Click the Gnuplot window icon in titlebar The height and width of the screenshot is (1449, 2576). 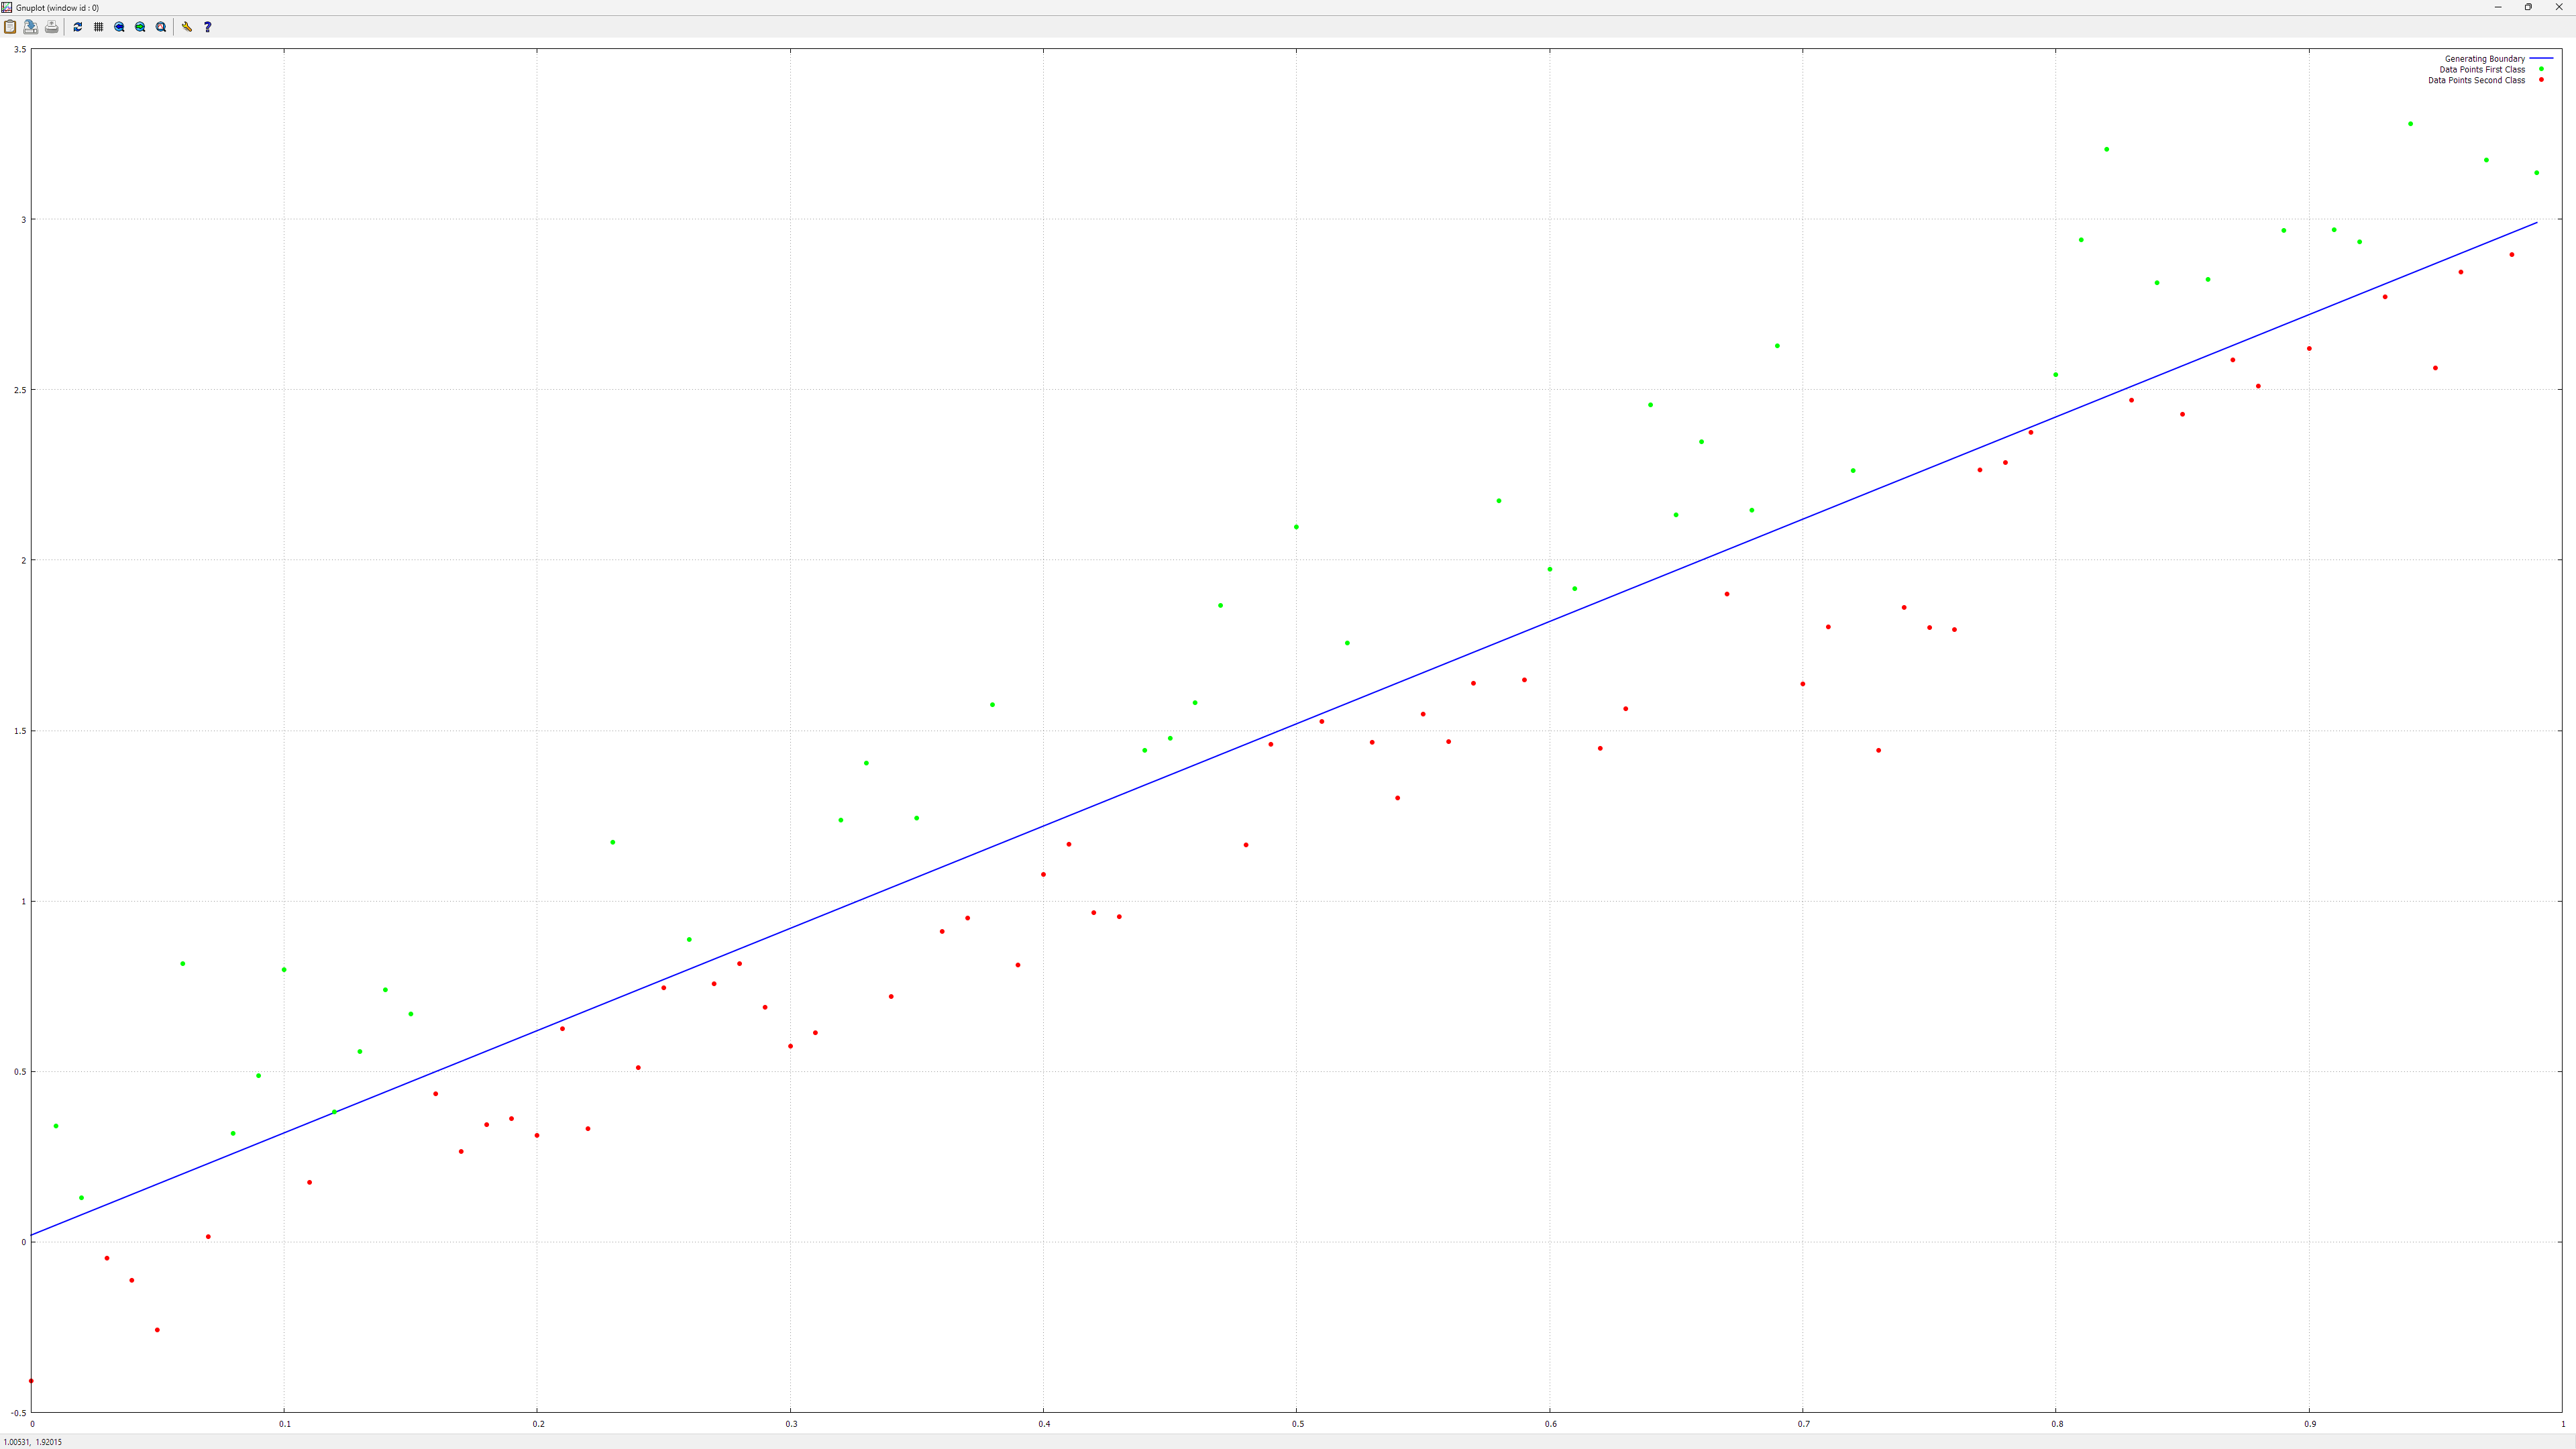[x=7, y=7]
